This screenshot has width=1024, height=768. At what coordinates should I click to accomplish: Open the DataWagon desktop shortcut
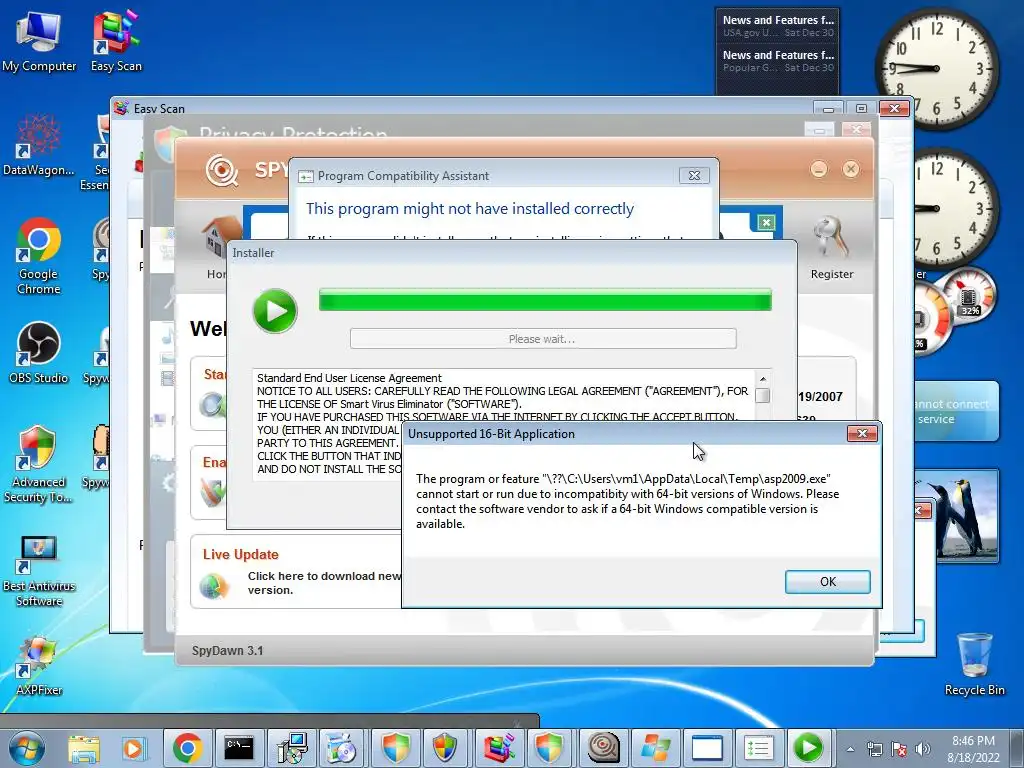pyautogui.click(x=39, y=146)
